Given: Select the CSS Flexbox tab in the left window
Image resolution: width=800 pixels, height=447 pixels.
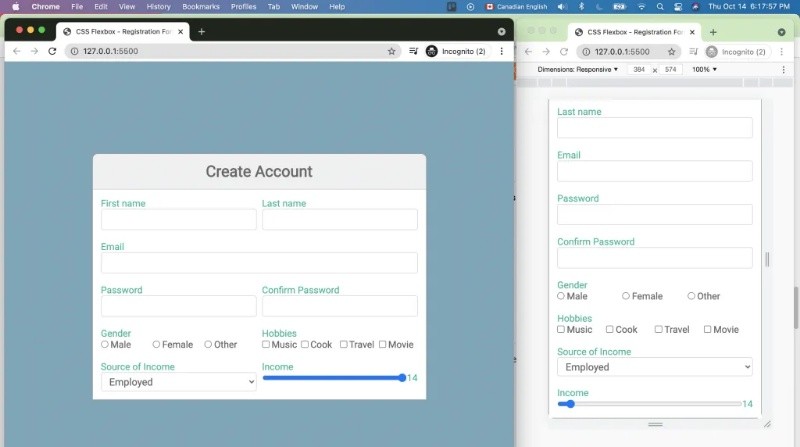Looking at the screenshot, I should tap(122, 32).
